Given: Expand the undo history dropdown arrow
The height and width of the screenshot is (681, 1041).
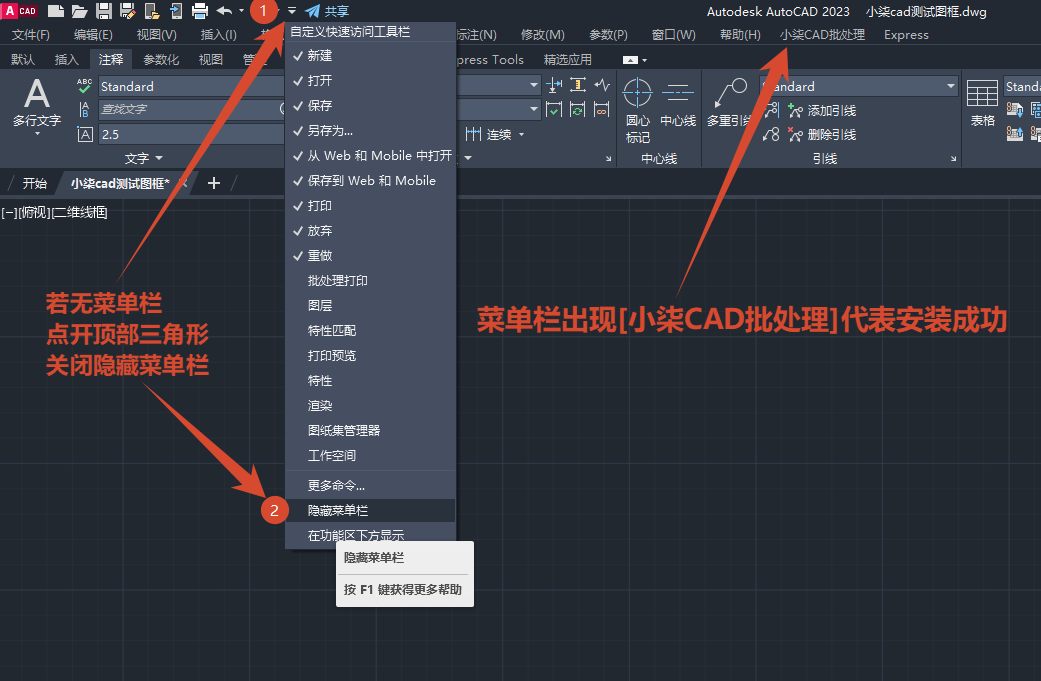Looking at the screenshot, I should click(x=242, y=11).
